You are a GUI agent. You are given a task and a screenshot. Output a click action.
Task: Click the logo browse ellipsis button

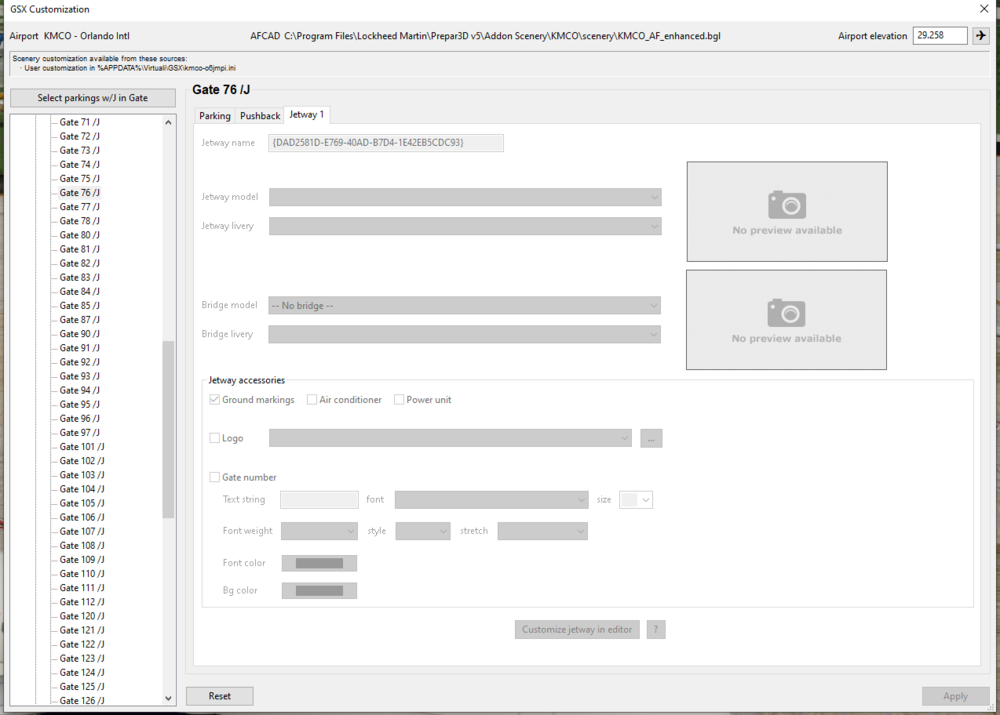[651, 438]
